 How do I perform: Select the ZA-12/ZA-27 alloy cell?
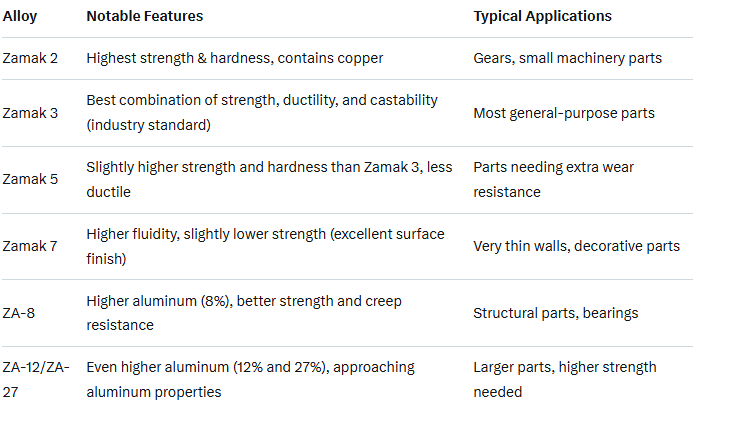pyautogui.click(x=36, y=379)
